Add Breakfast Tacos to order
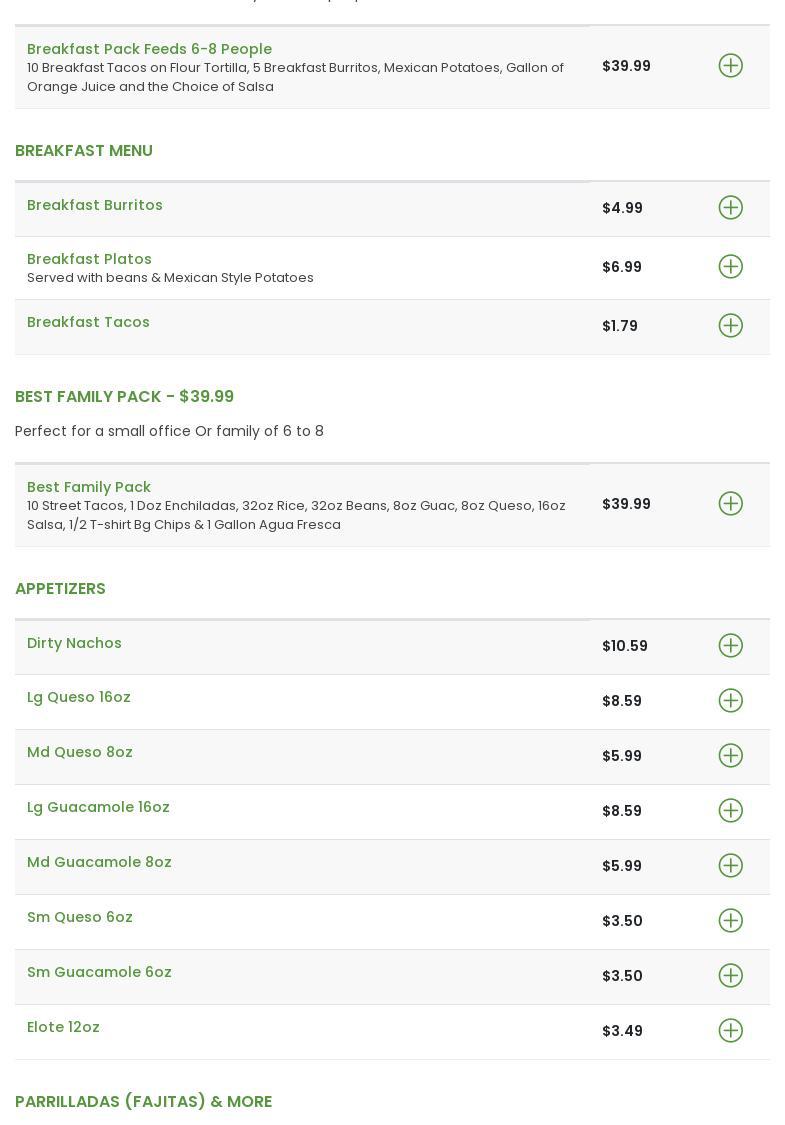This screenshot has height=1125, width=785. [731, 326]
